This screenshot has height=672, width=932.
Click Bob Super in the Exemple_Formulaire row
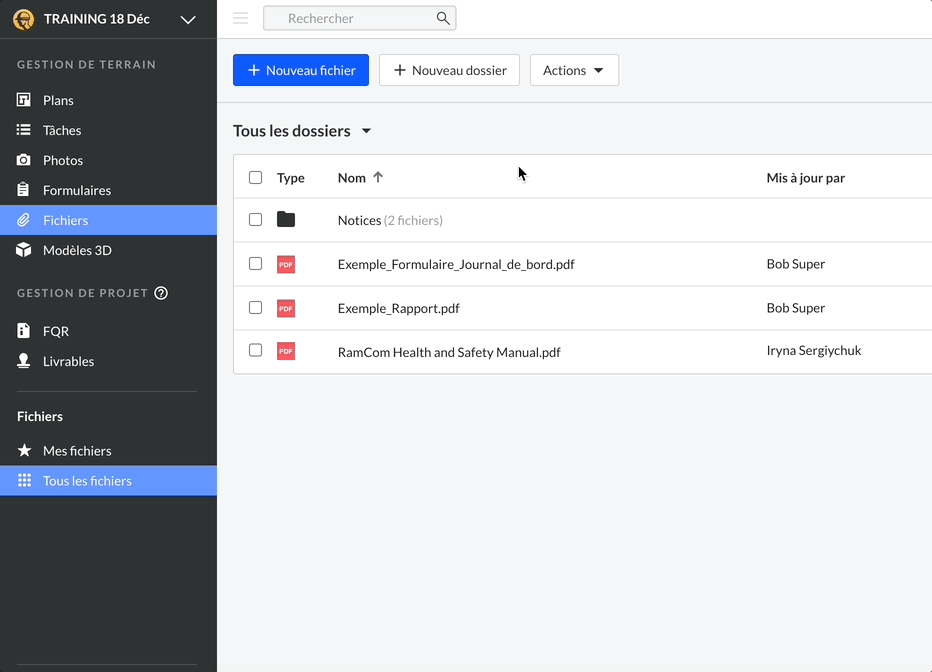[795, 264]
